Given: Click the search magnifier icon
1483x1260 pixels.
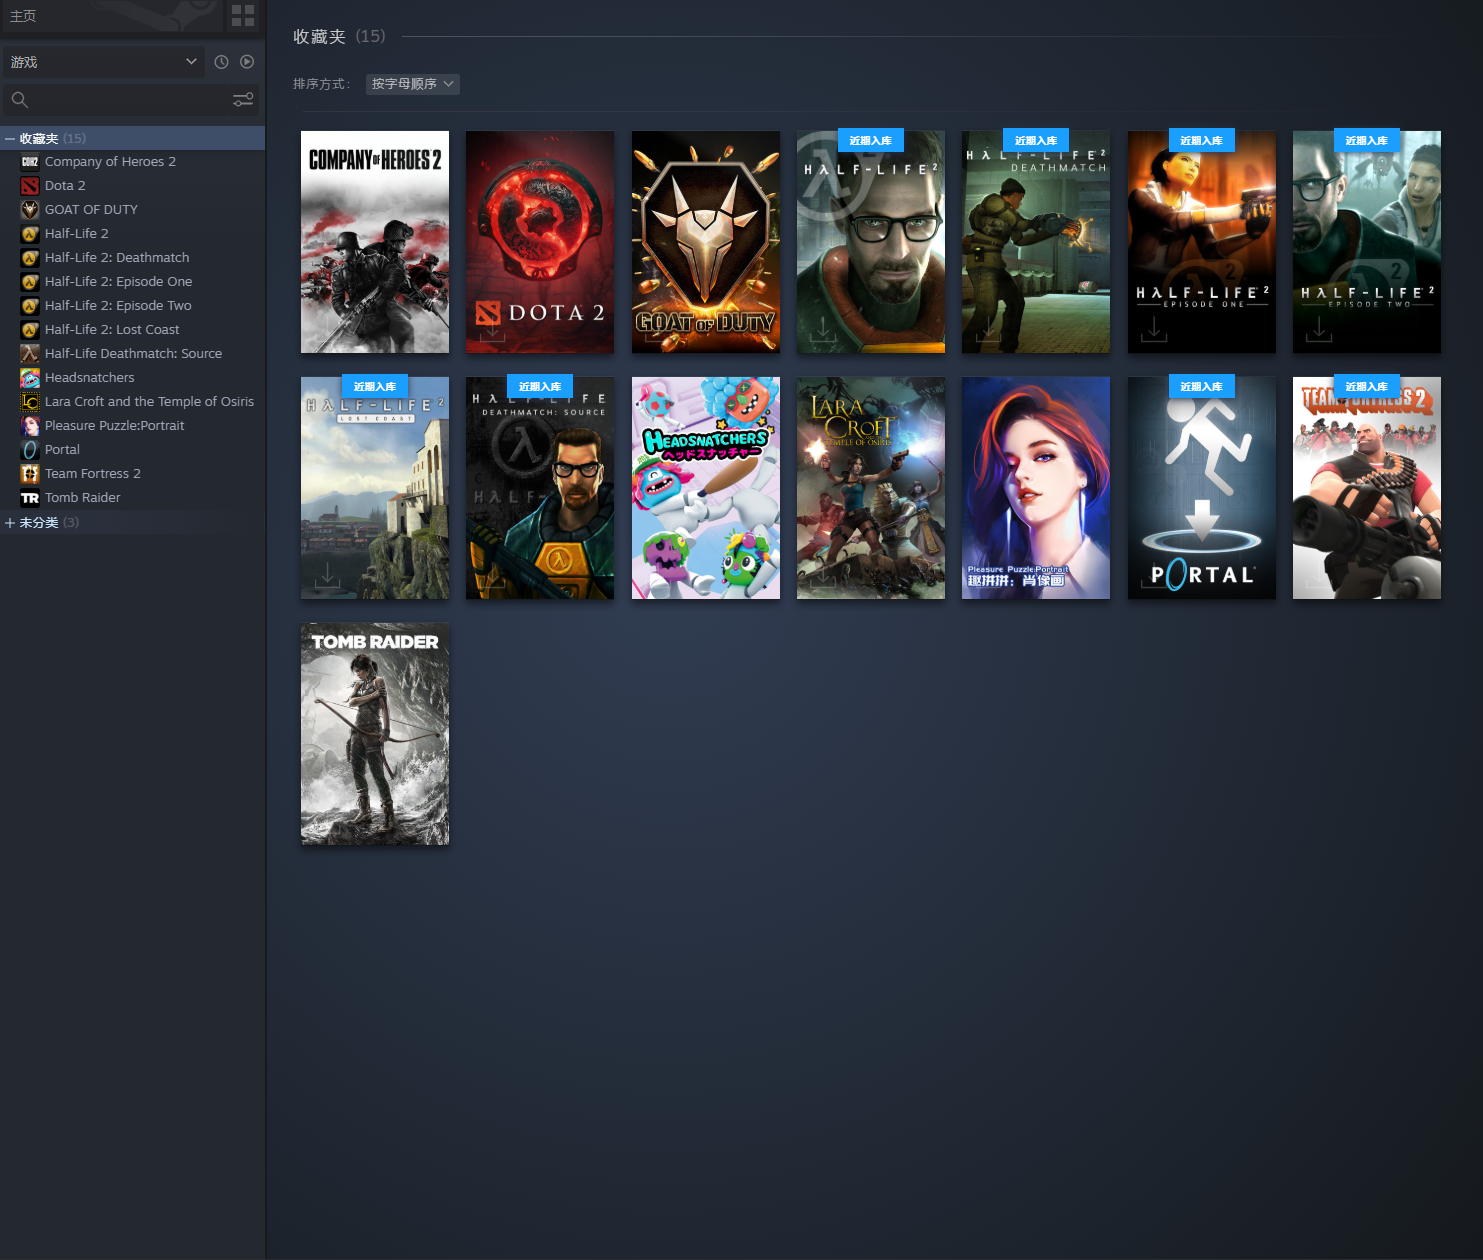Looking at the screenshot, I should [x=20, y=99].
